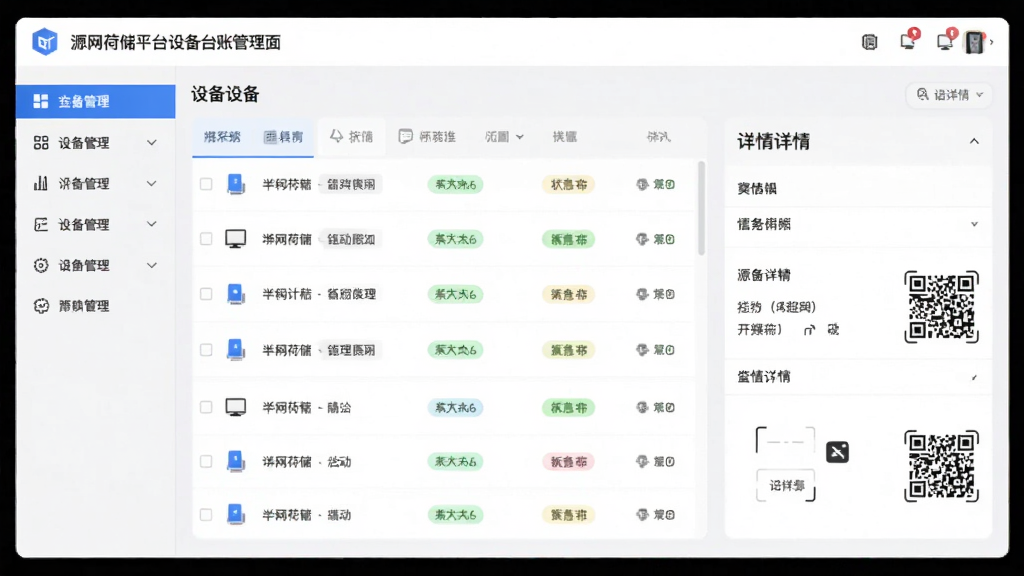Click the monitor icon in the fifth row

pos(236,408)
